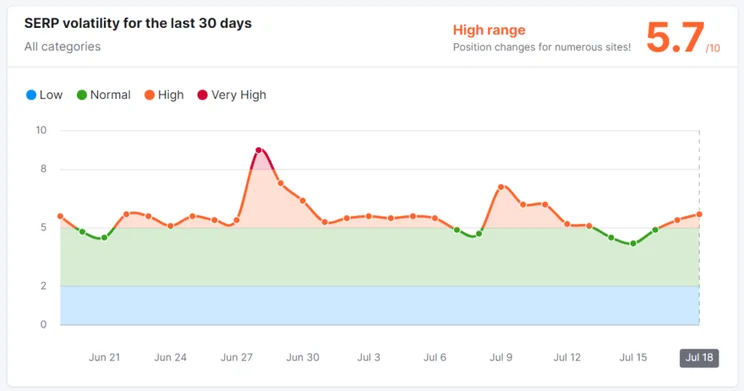744x391 pixels.
Task: Click the green Jun 21 data point
Action: [x=104, y=238]
